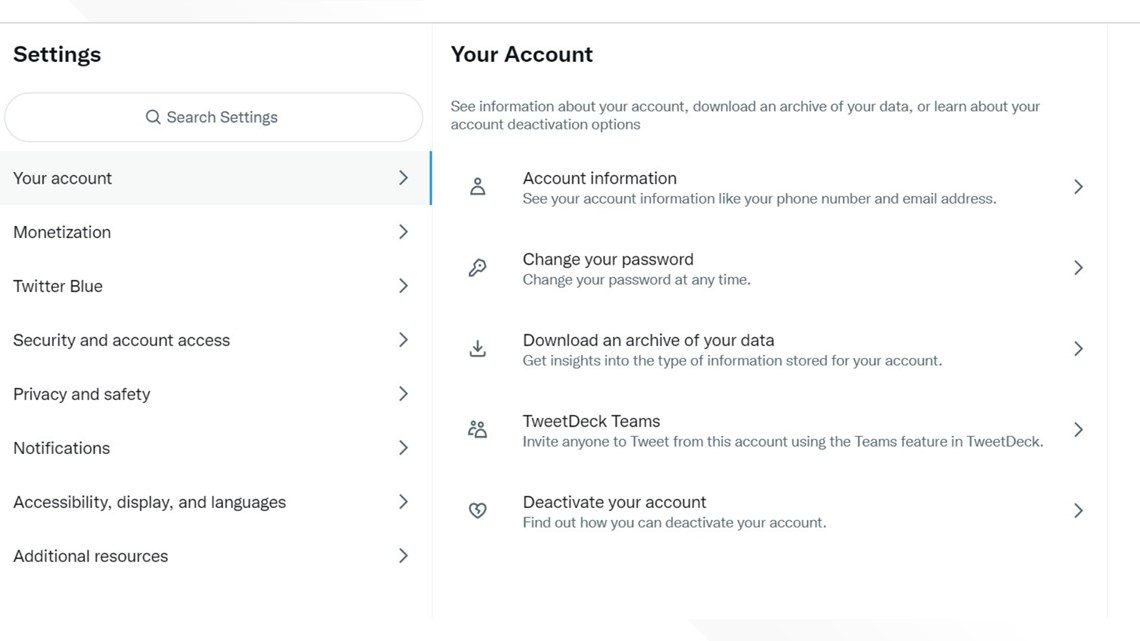The image size is (1140, 641).
Task: Select Your account in the settings menu
Action: 215,178
